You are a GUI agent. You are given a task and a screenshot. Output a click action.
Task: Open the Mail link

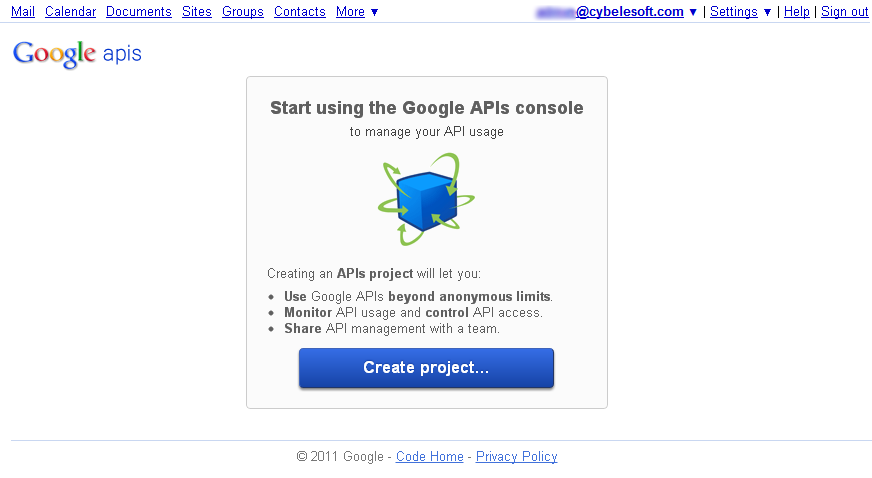[23, 12]
